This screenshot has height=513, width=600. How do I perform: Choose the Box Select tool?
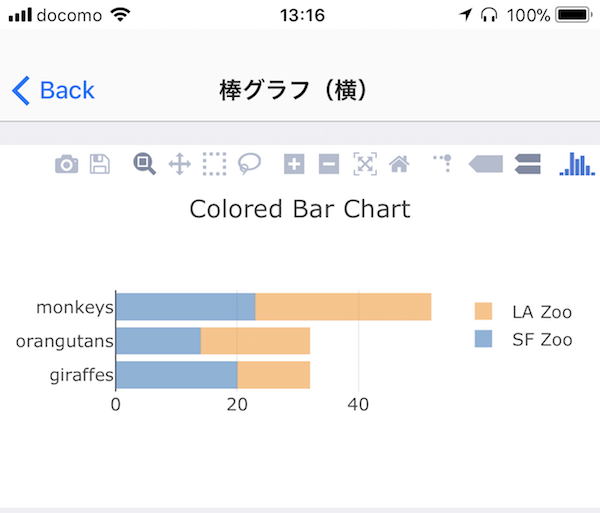[x=214, y=164]
